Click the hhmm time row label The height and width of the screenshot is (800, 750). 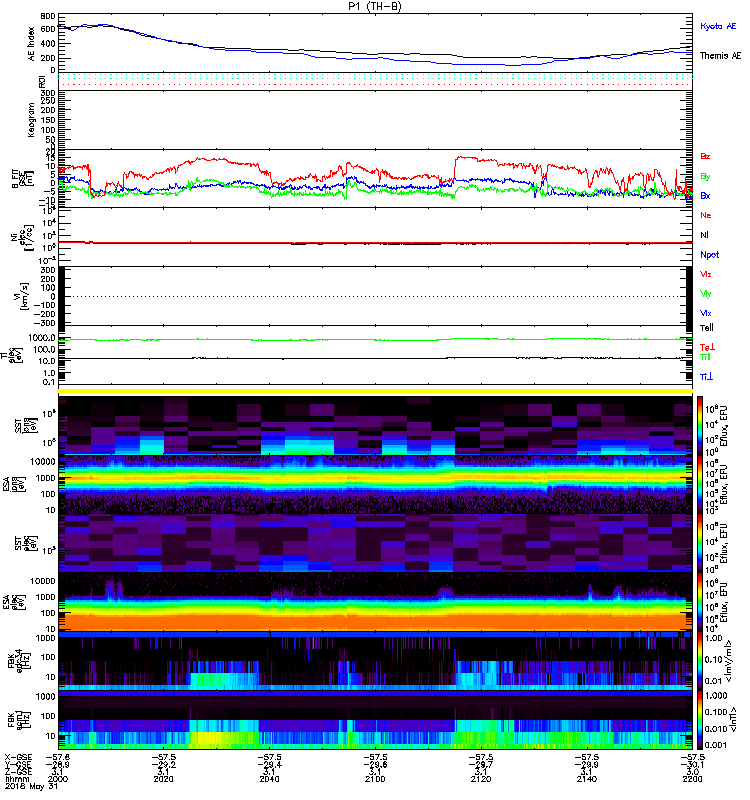tap(16, 779)
